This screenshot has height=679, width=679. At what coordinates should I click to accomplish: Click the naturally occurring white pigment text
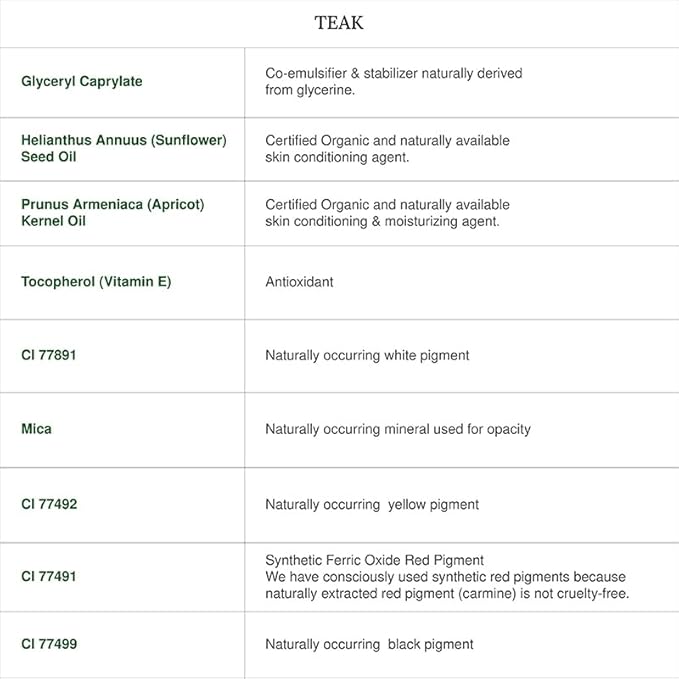367,355
